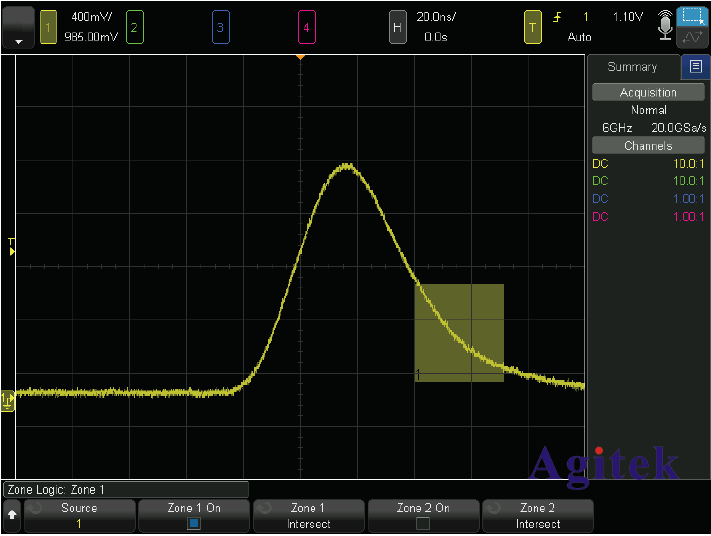Enable channel 2 button

click(135, 28)
